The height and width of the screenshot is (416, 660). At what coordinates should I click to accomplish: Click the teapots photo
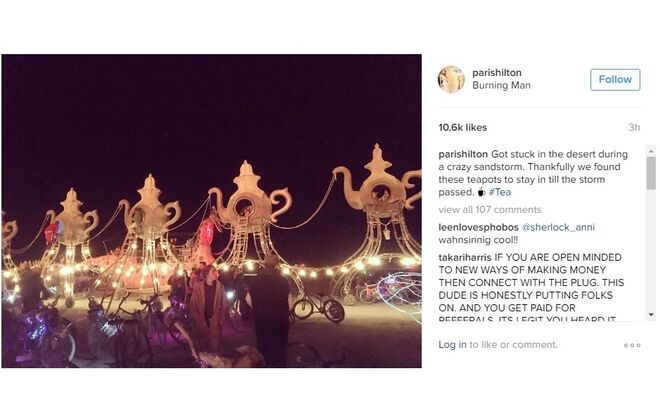pos(211,211)
